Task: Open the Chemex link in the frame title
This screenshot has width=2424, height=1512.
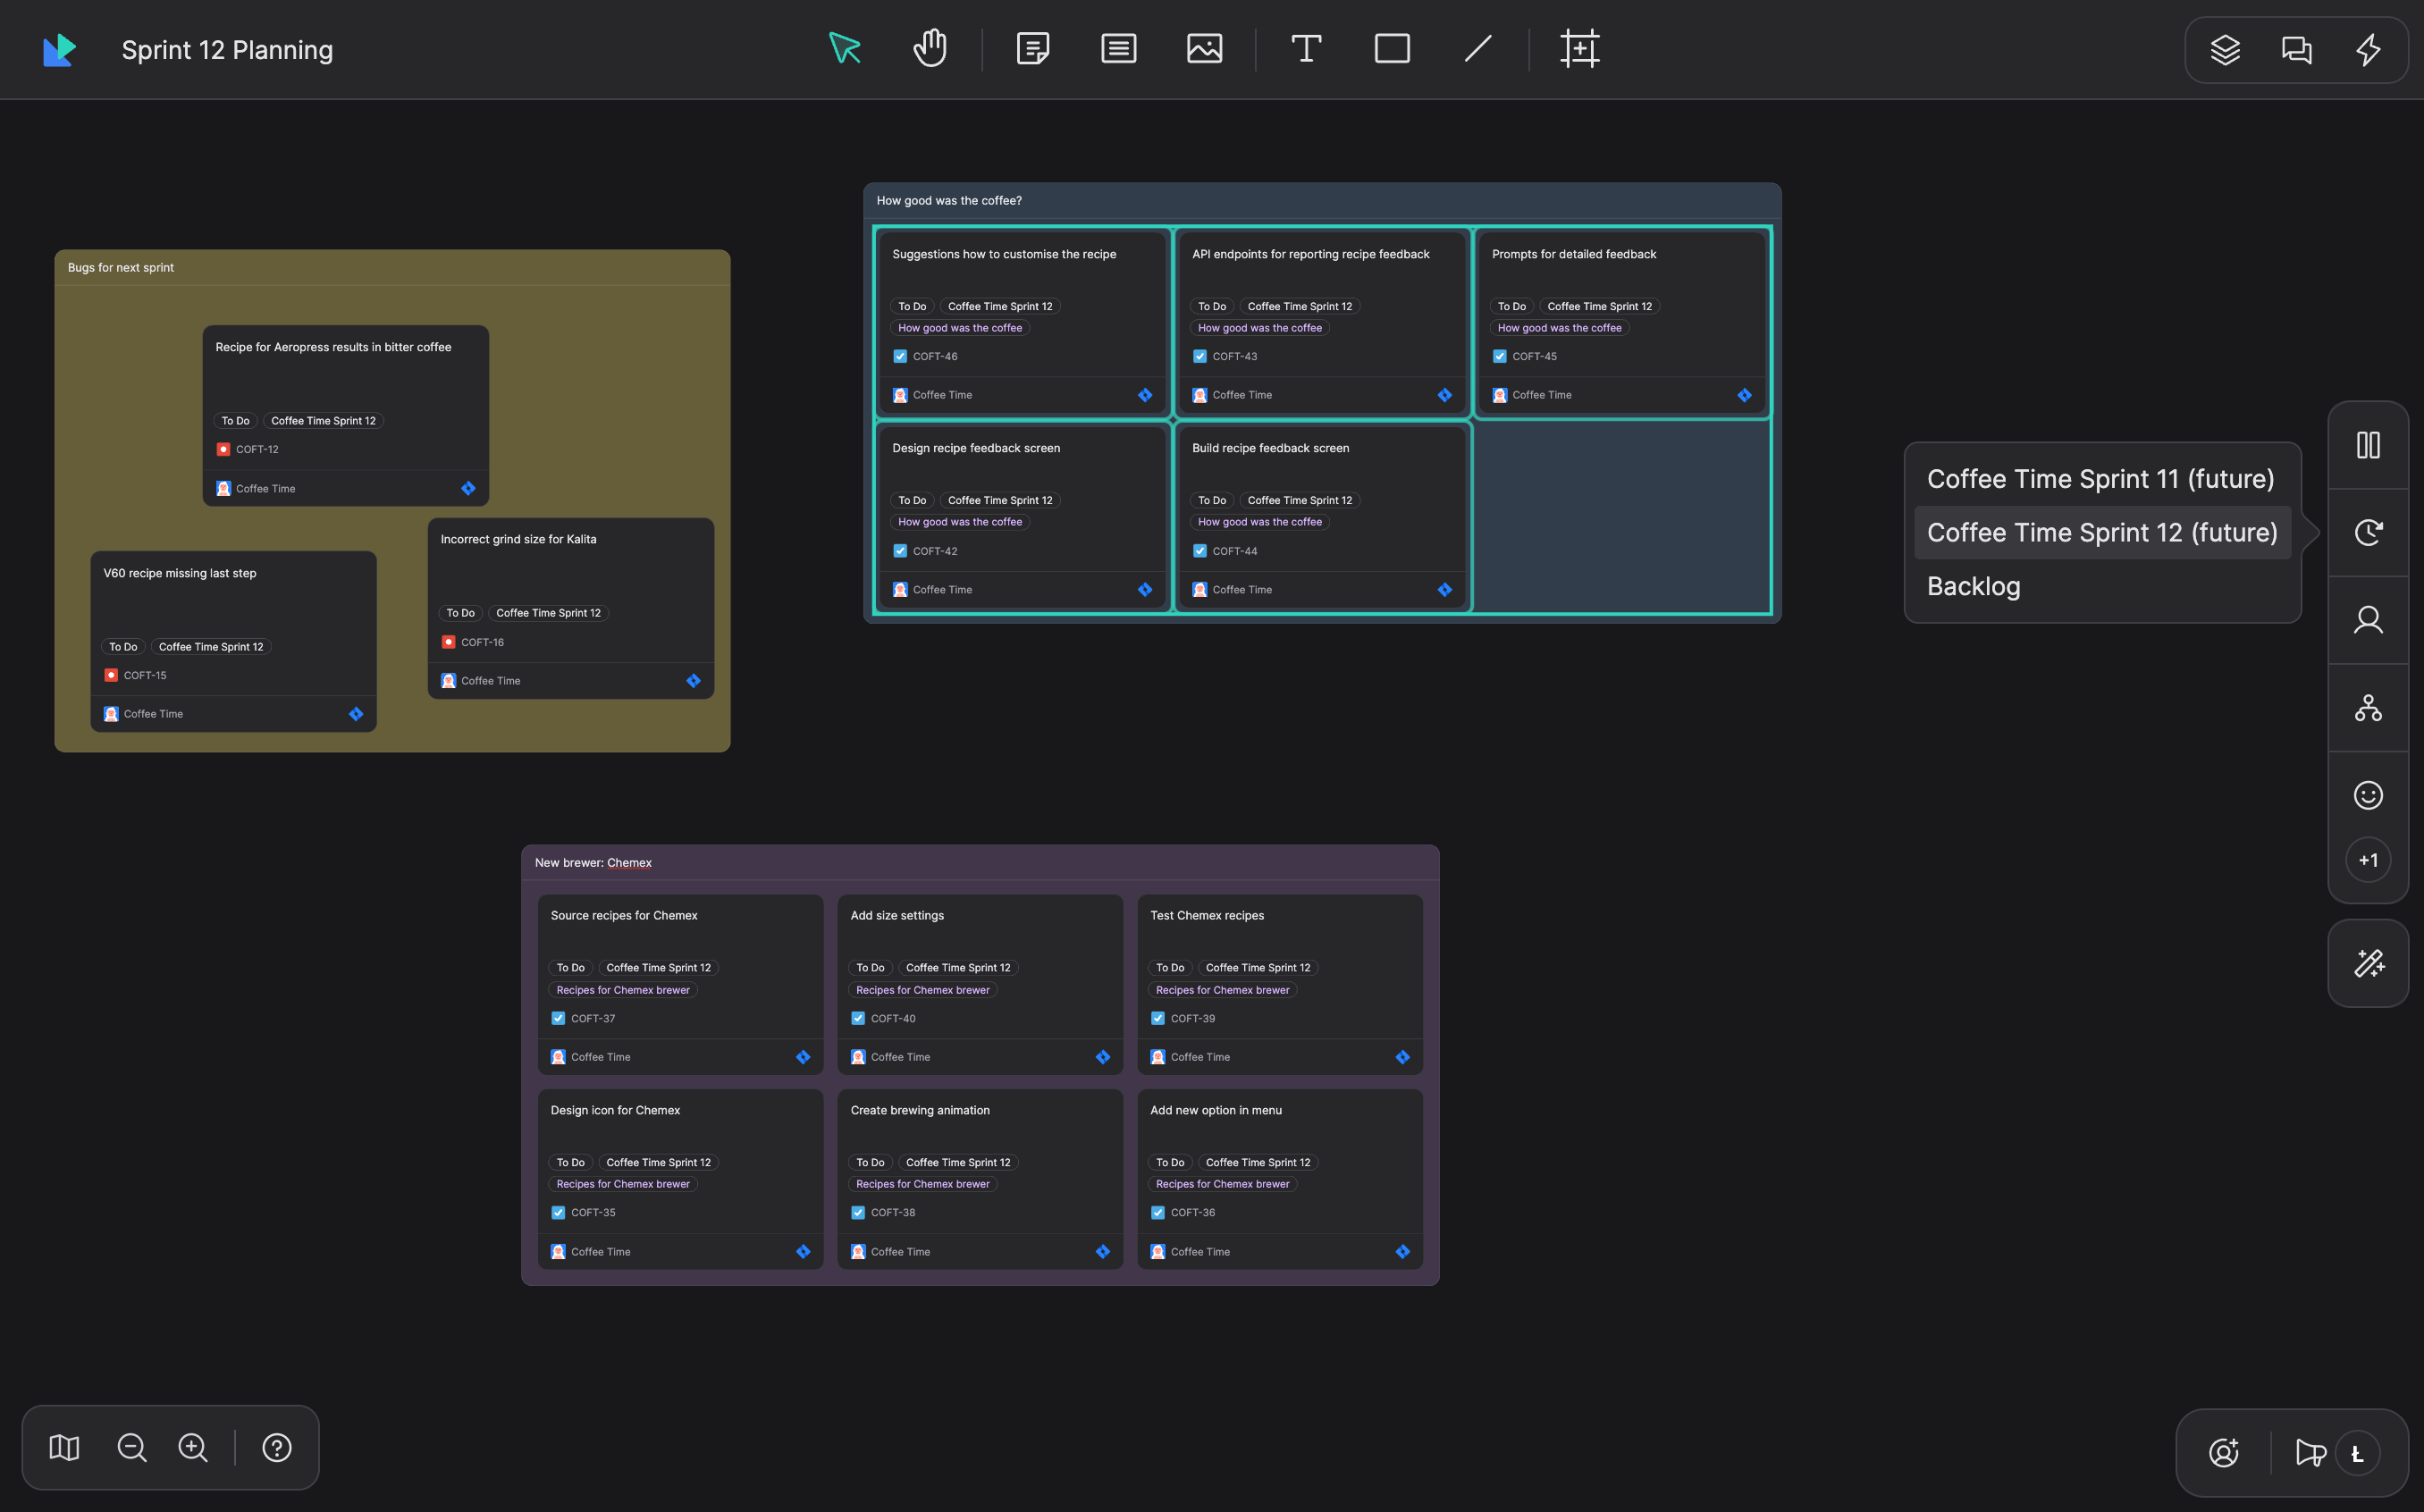Action: point(629,862)
